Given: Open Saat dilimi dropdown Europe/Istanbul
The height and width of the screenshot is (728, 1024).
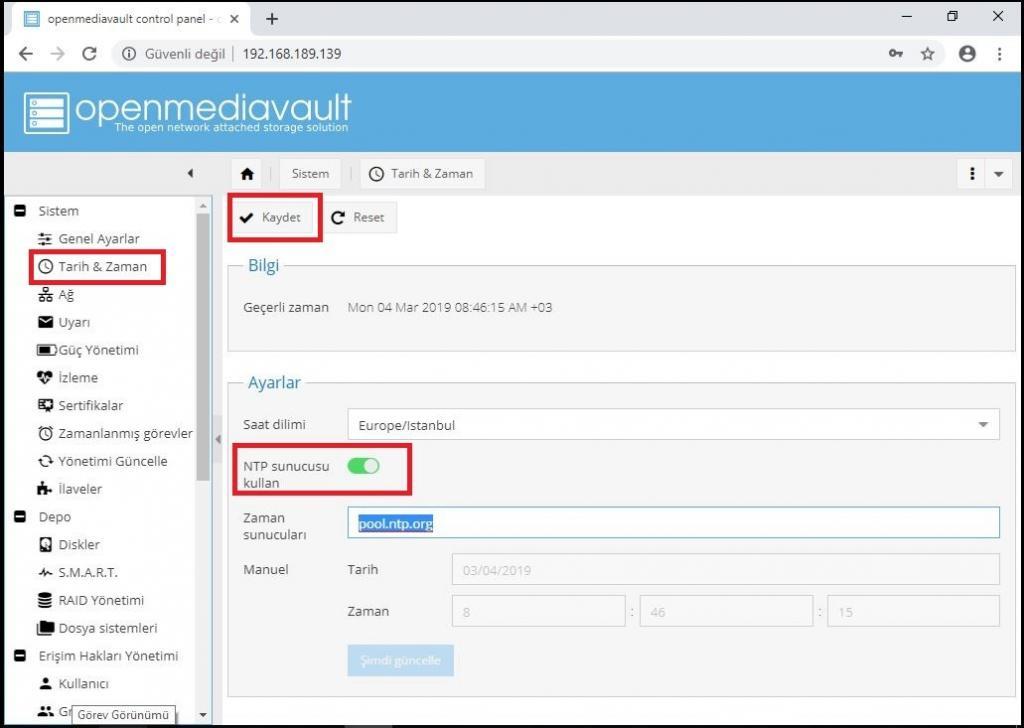Looking at the screenshot, I should (x=673, y=425).
